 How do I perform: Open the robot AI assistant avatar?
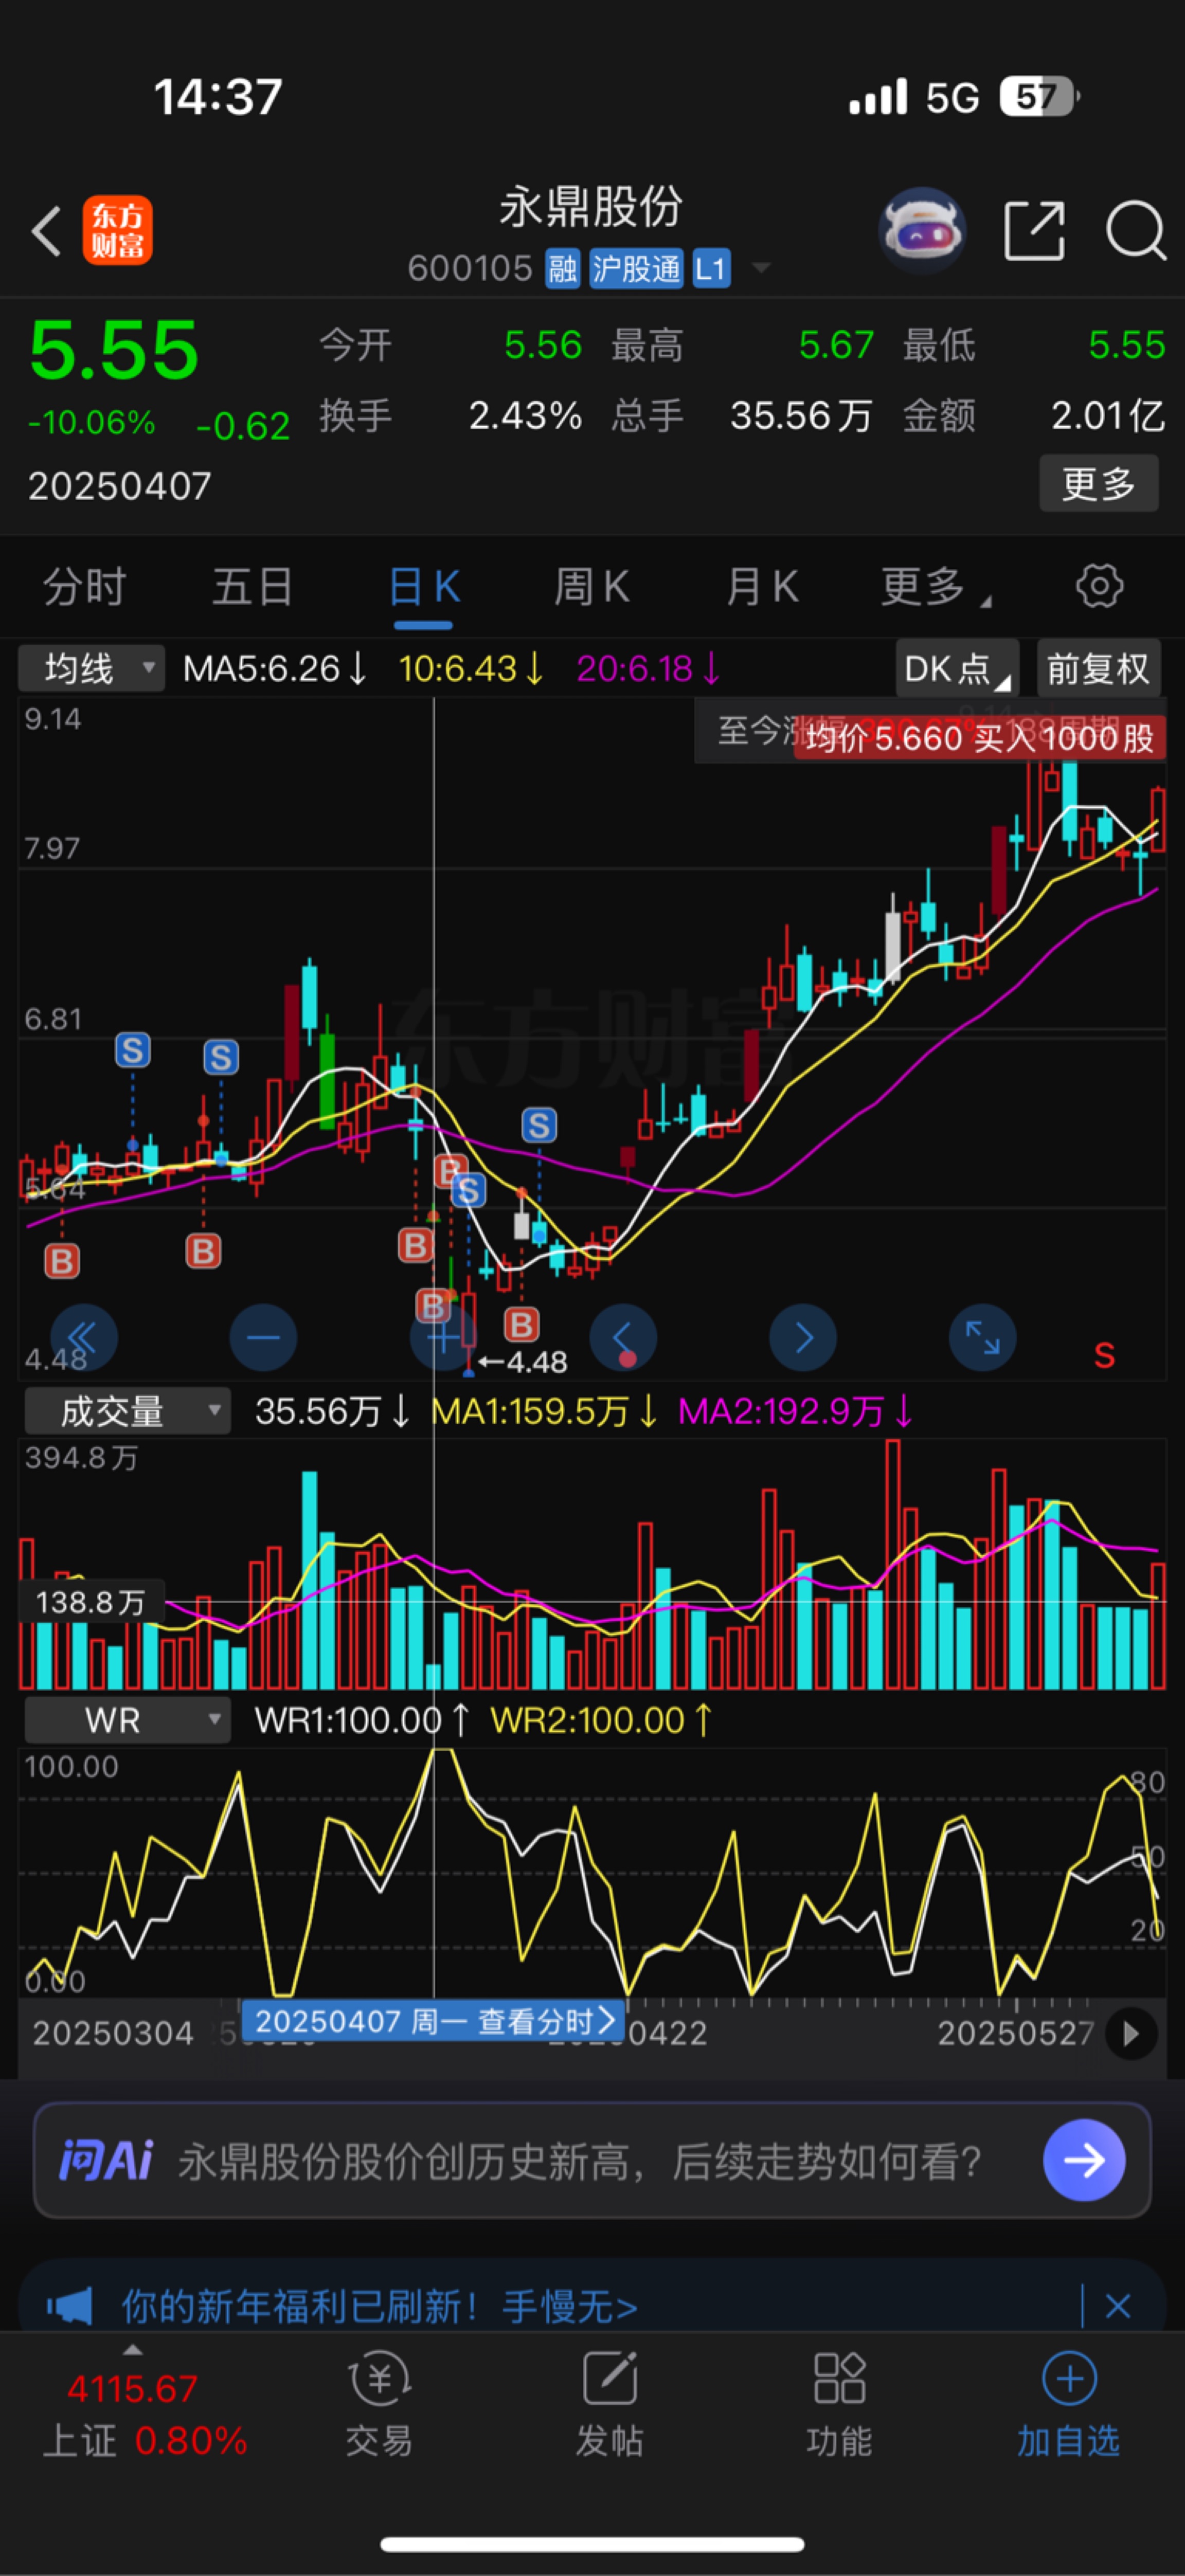pyautogui.click(x=921, y=231)
